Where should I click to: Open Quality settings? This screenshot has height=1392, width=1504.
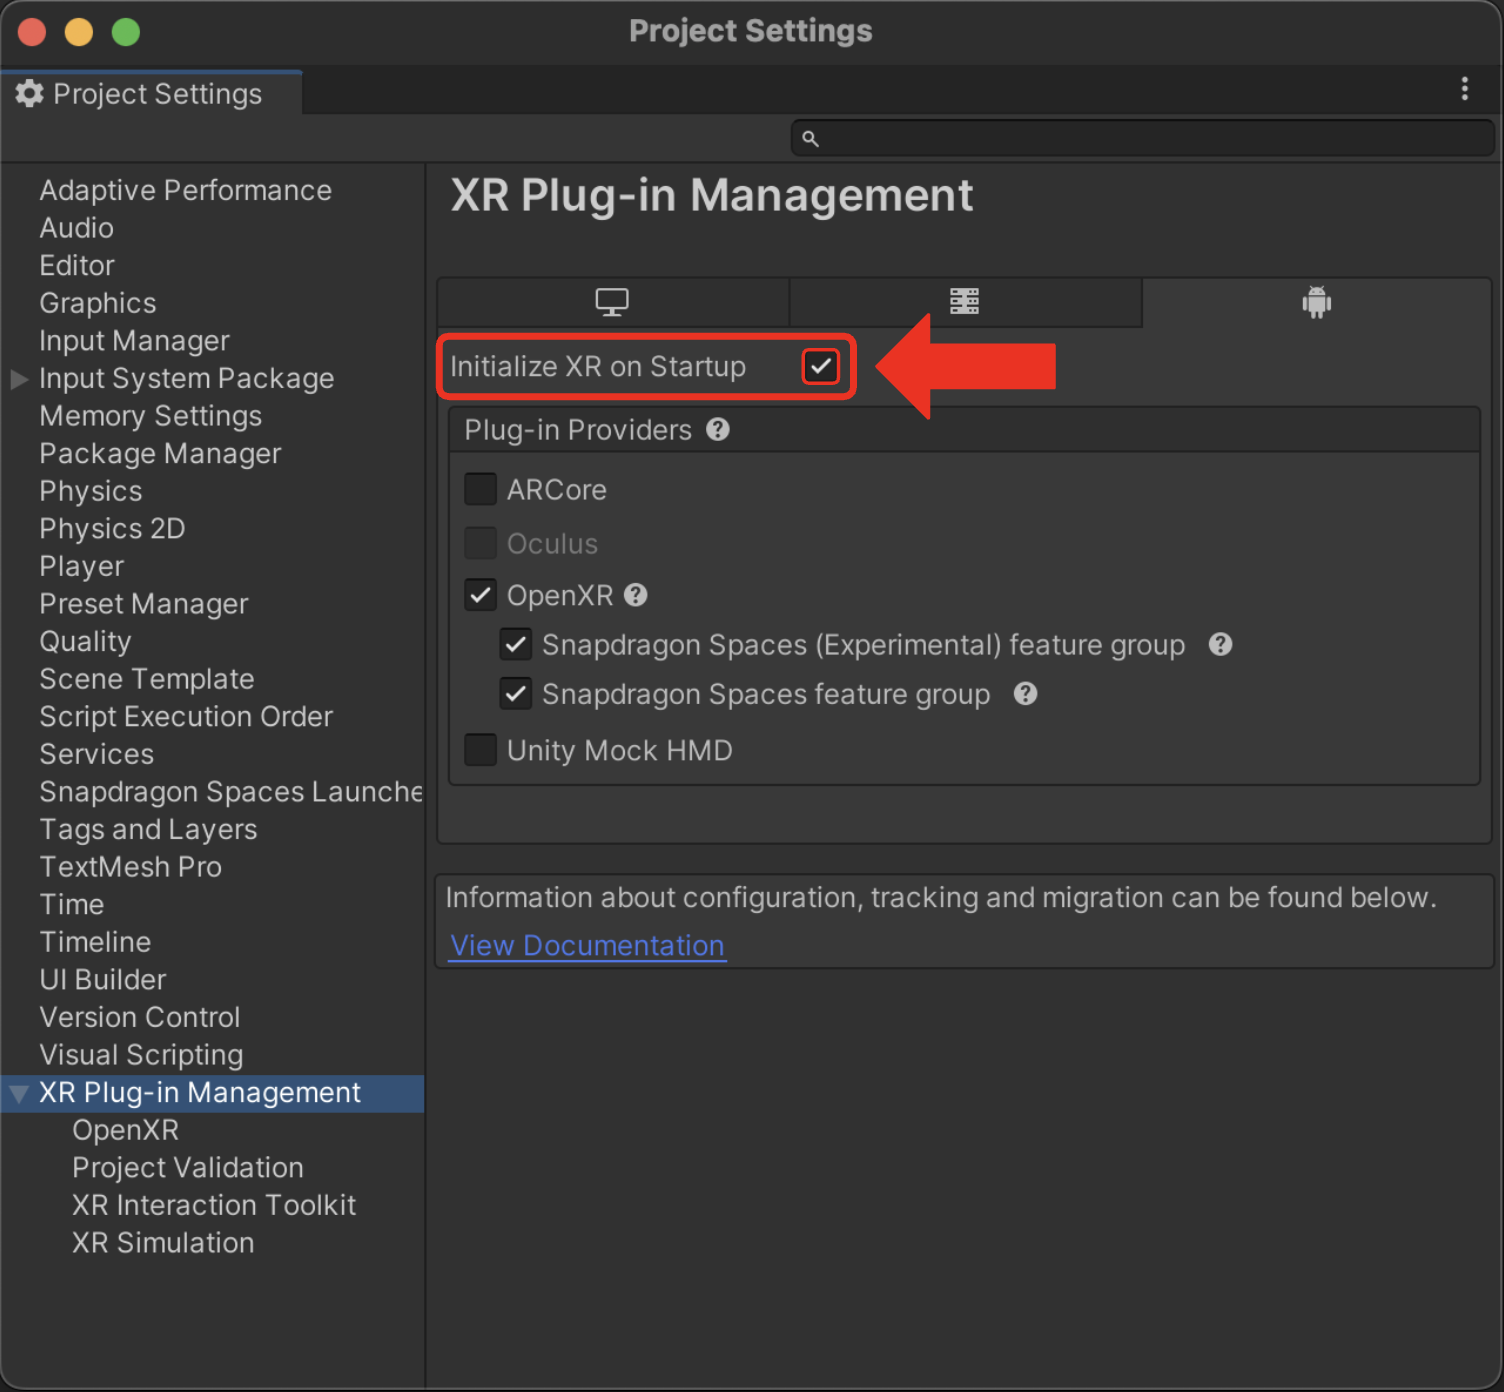(x=85, y=641)
